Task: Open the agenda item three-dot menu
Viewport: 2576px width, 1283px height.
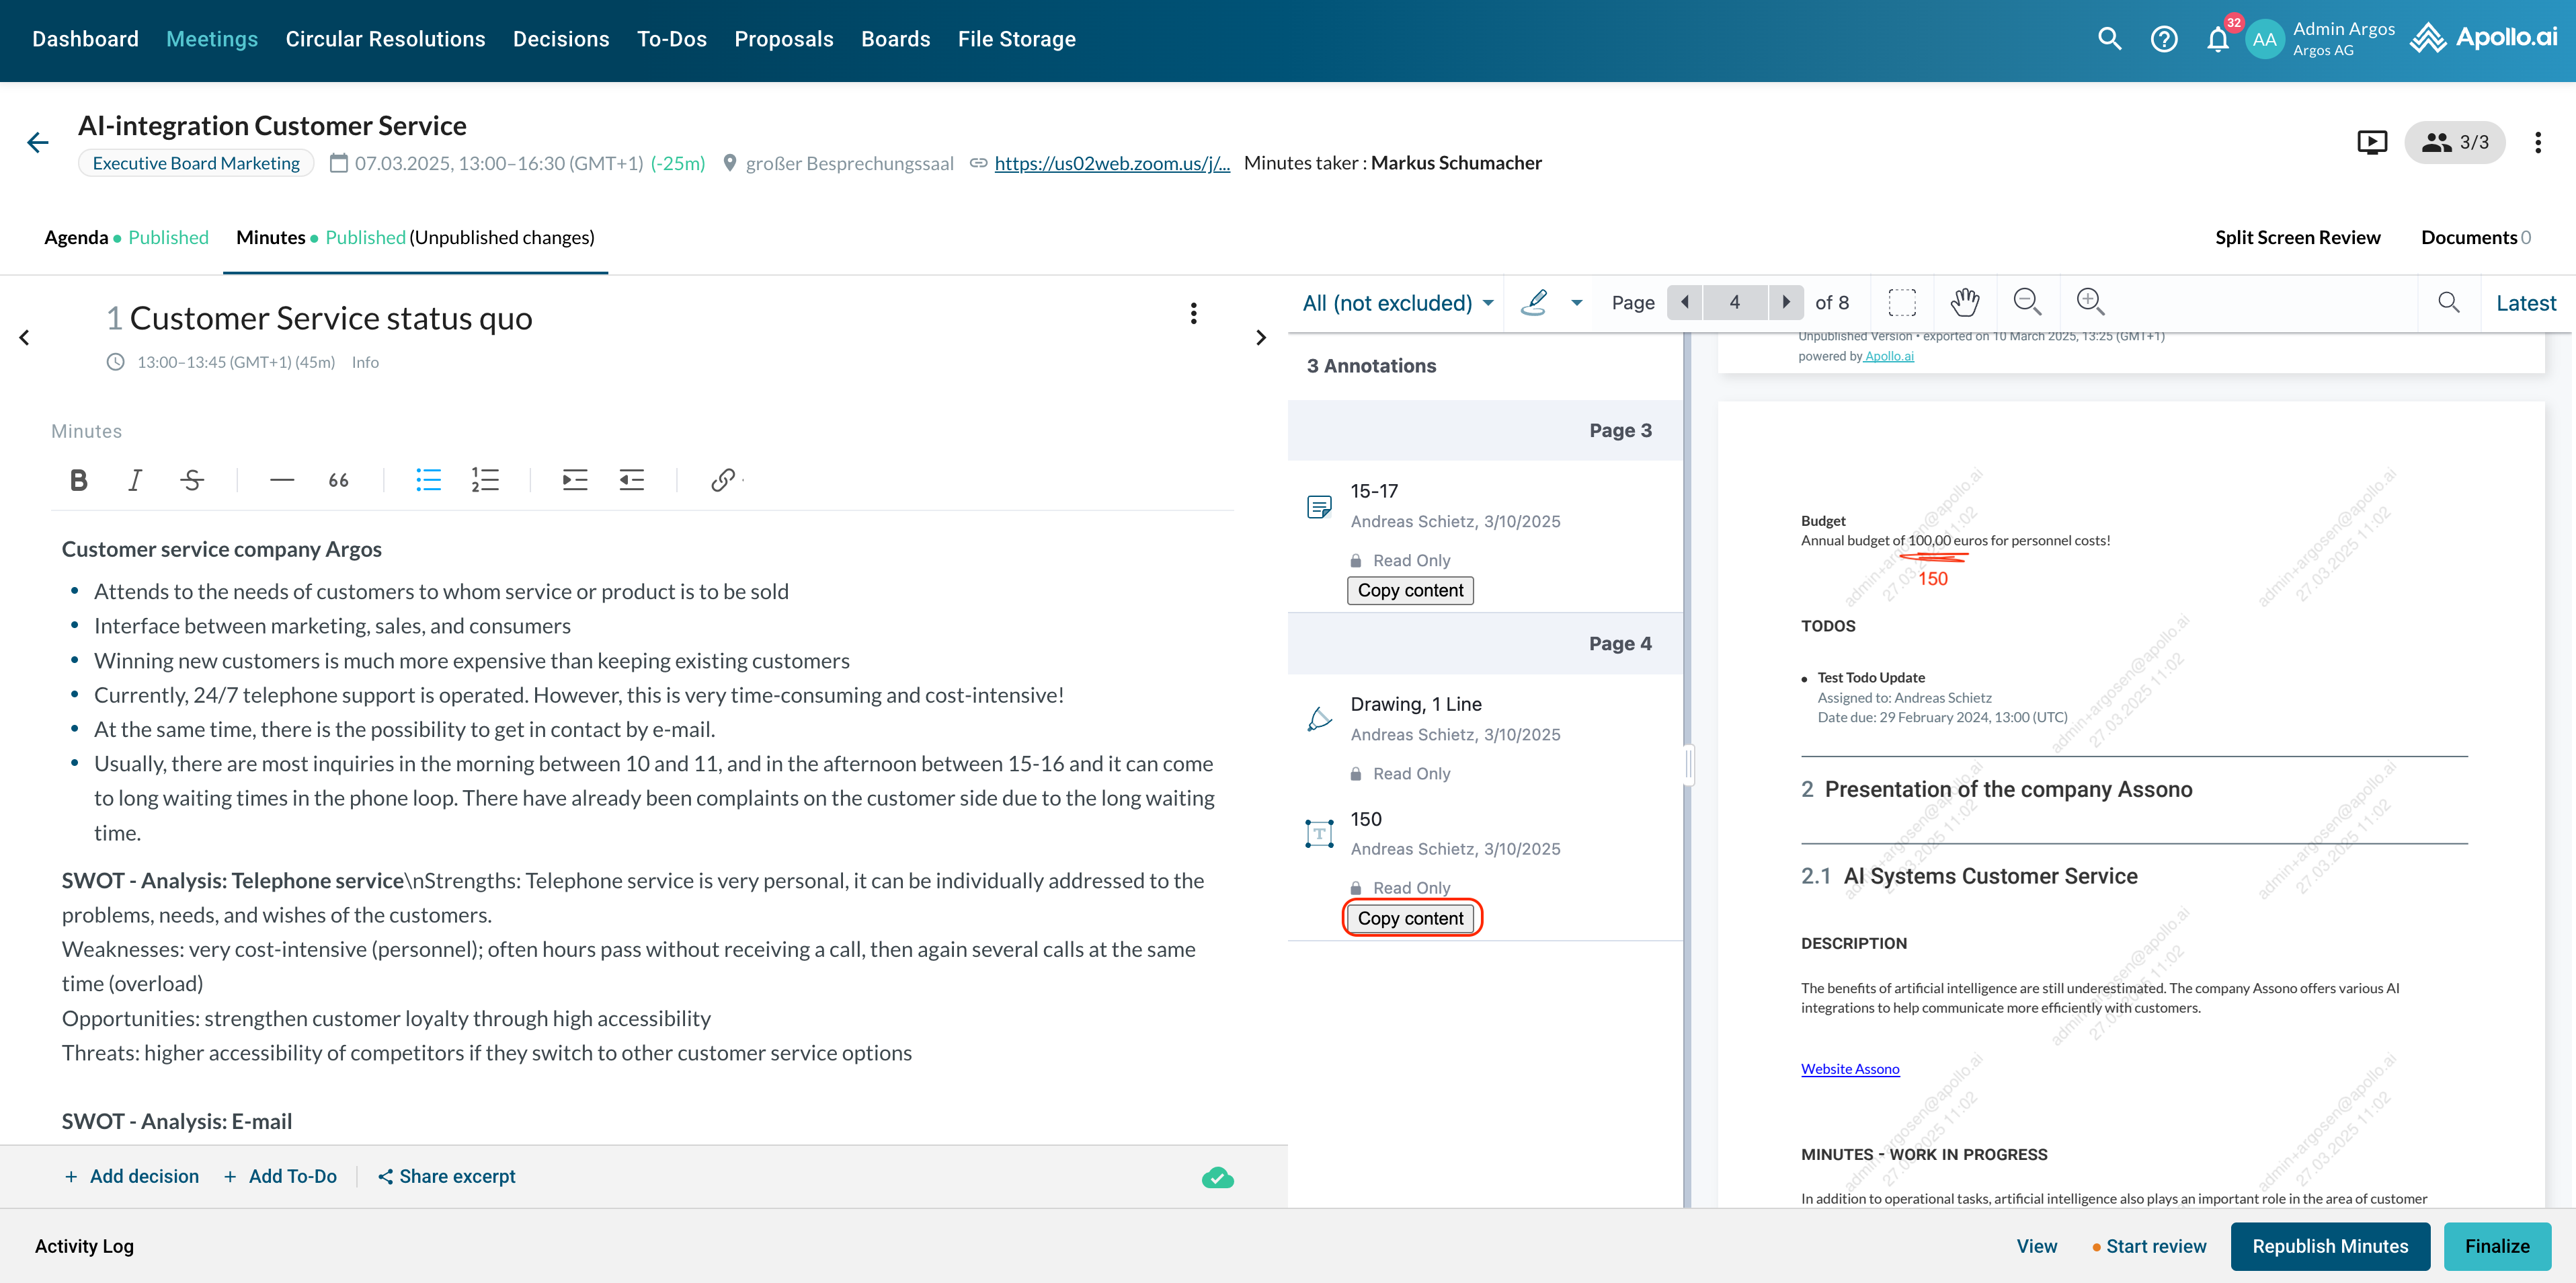Action: coord(1193,314)
